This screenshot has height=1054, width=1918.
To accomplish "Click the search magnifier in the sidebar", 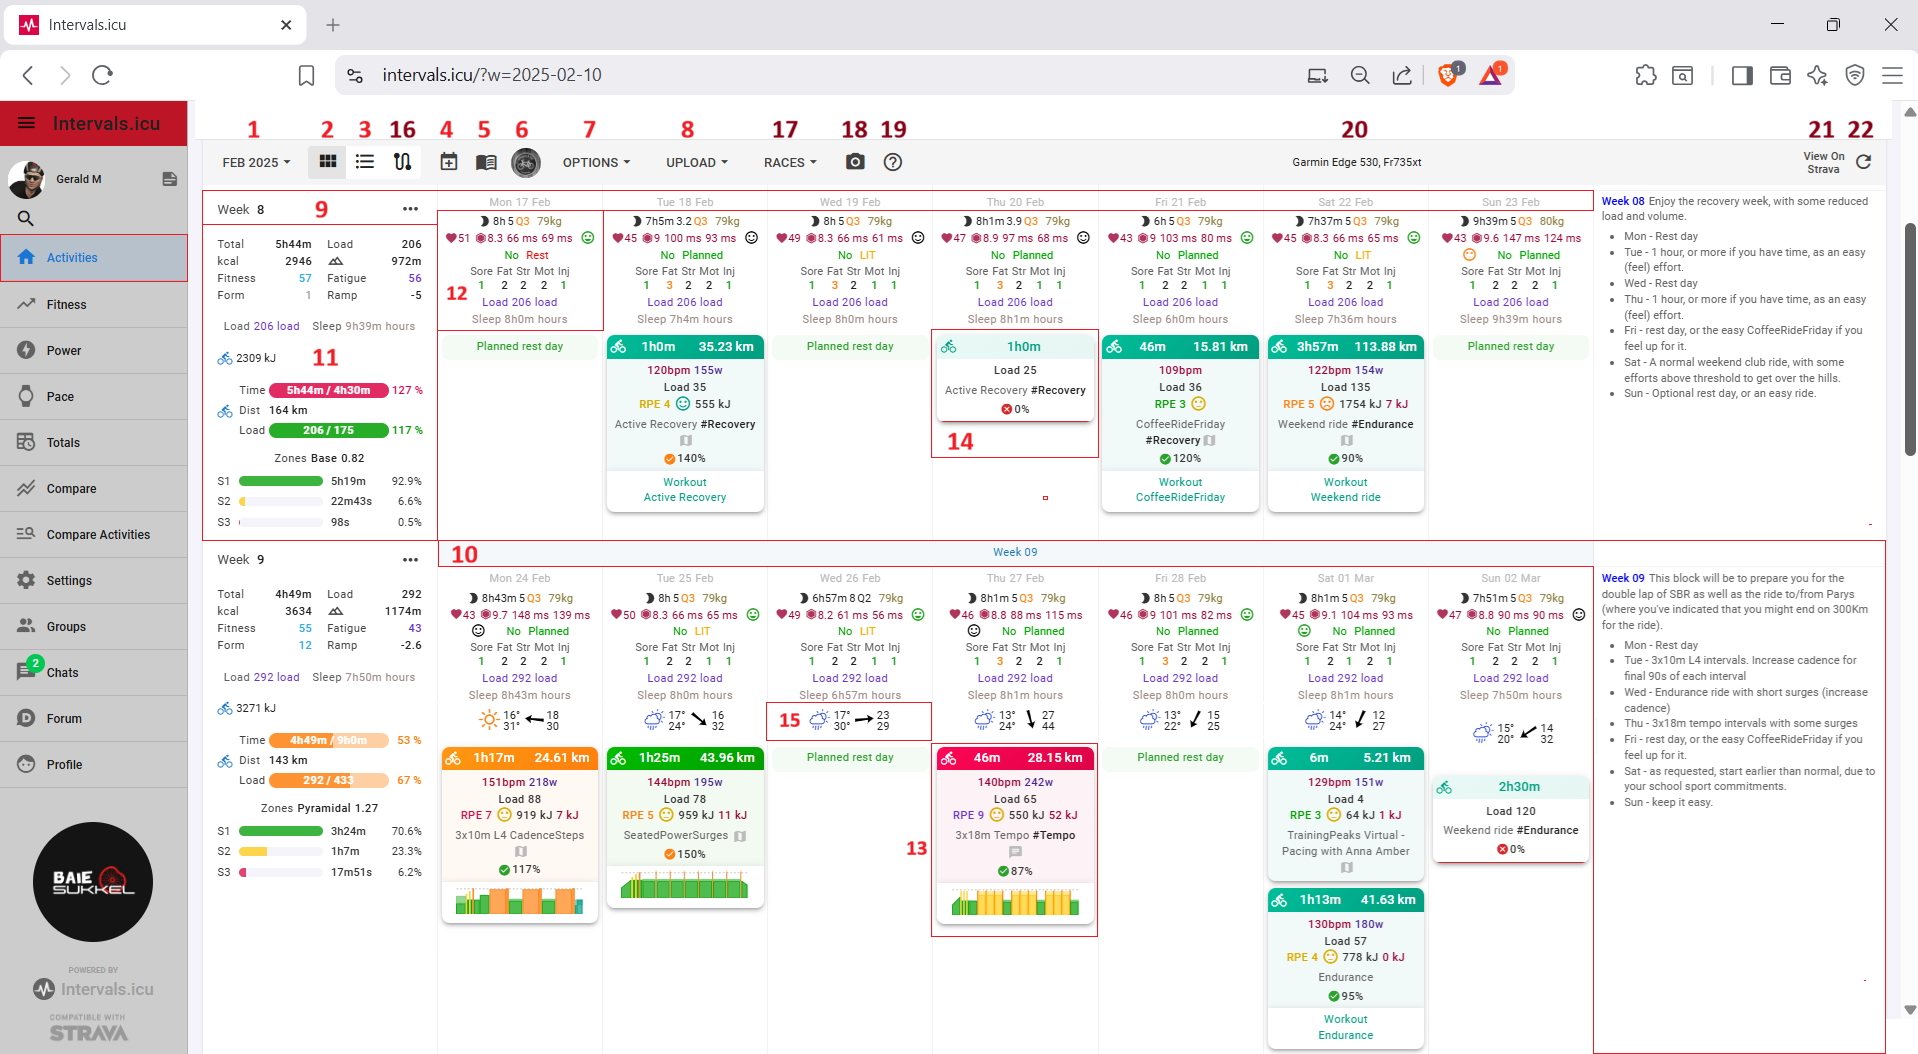I will click(26, 218).
